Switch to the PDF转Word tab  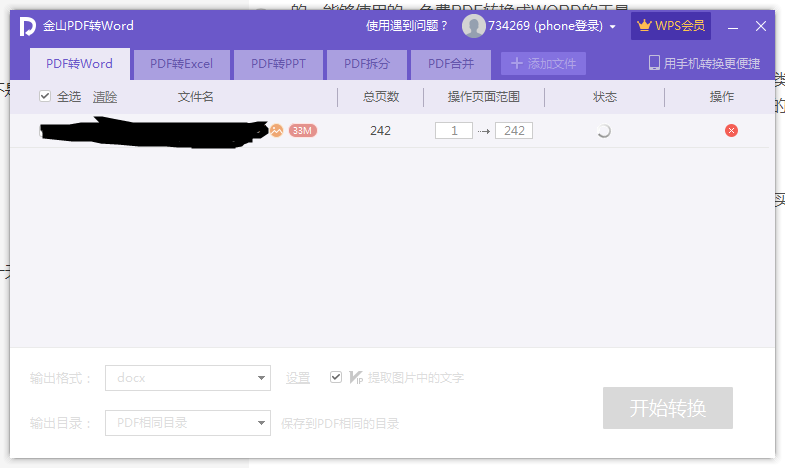80,64
